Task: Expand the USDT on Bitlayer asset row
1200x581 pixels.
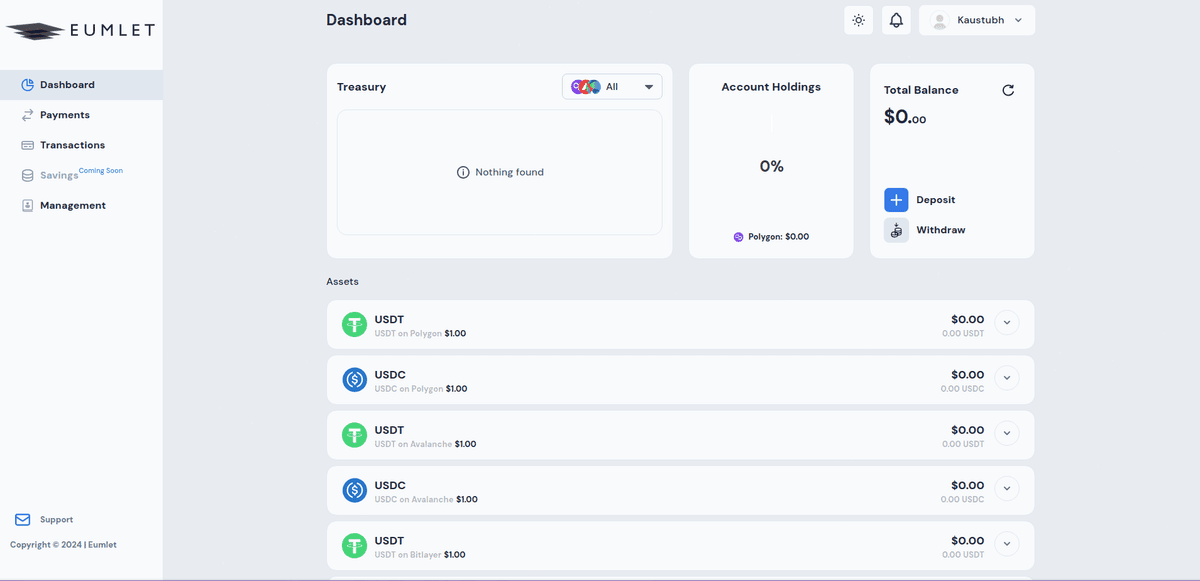Action: (1007, 545)
